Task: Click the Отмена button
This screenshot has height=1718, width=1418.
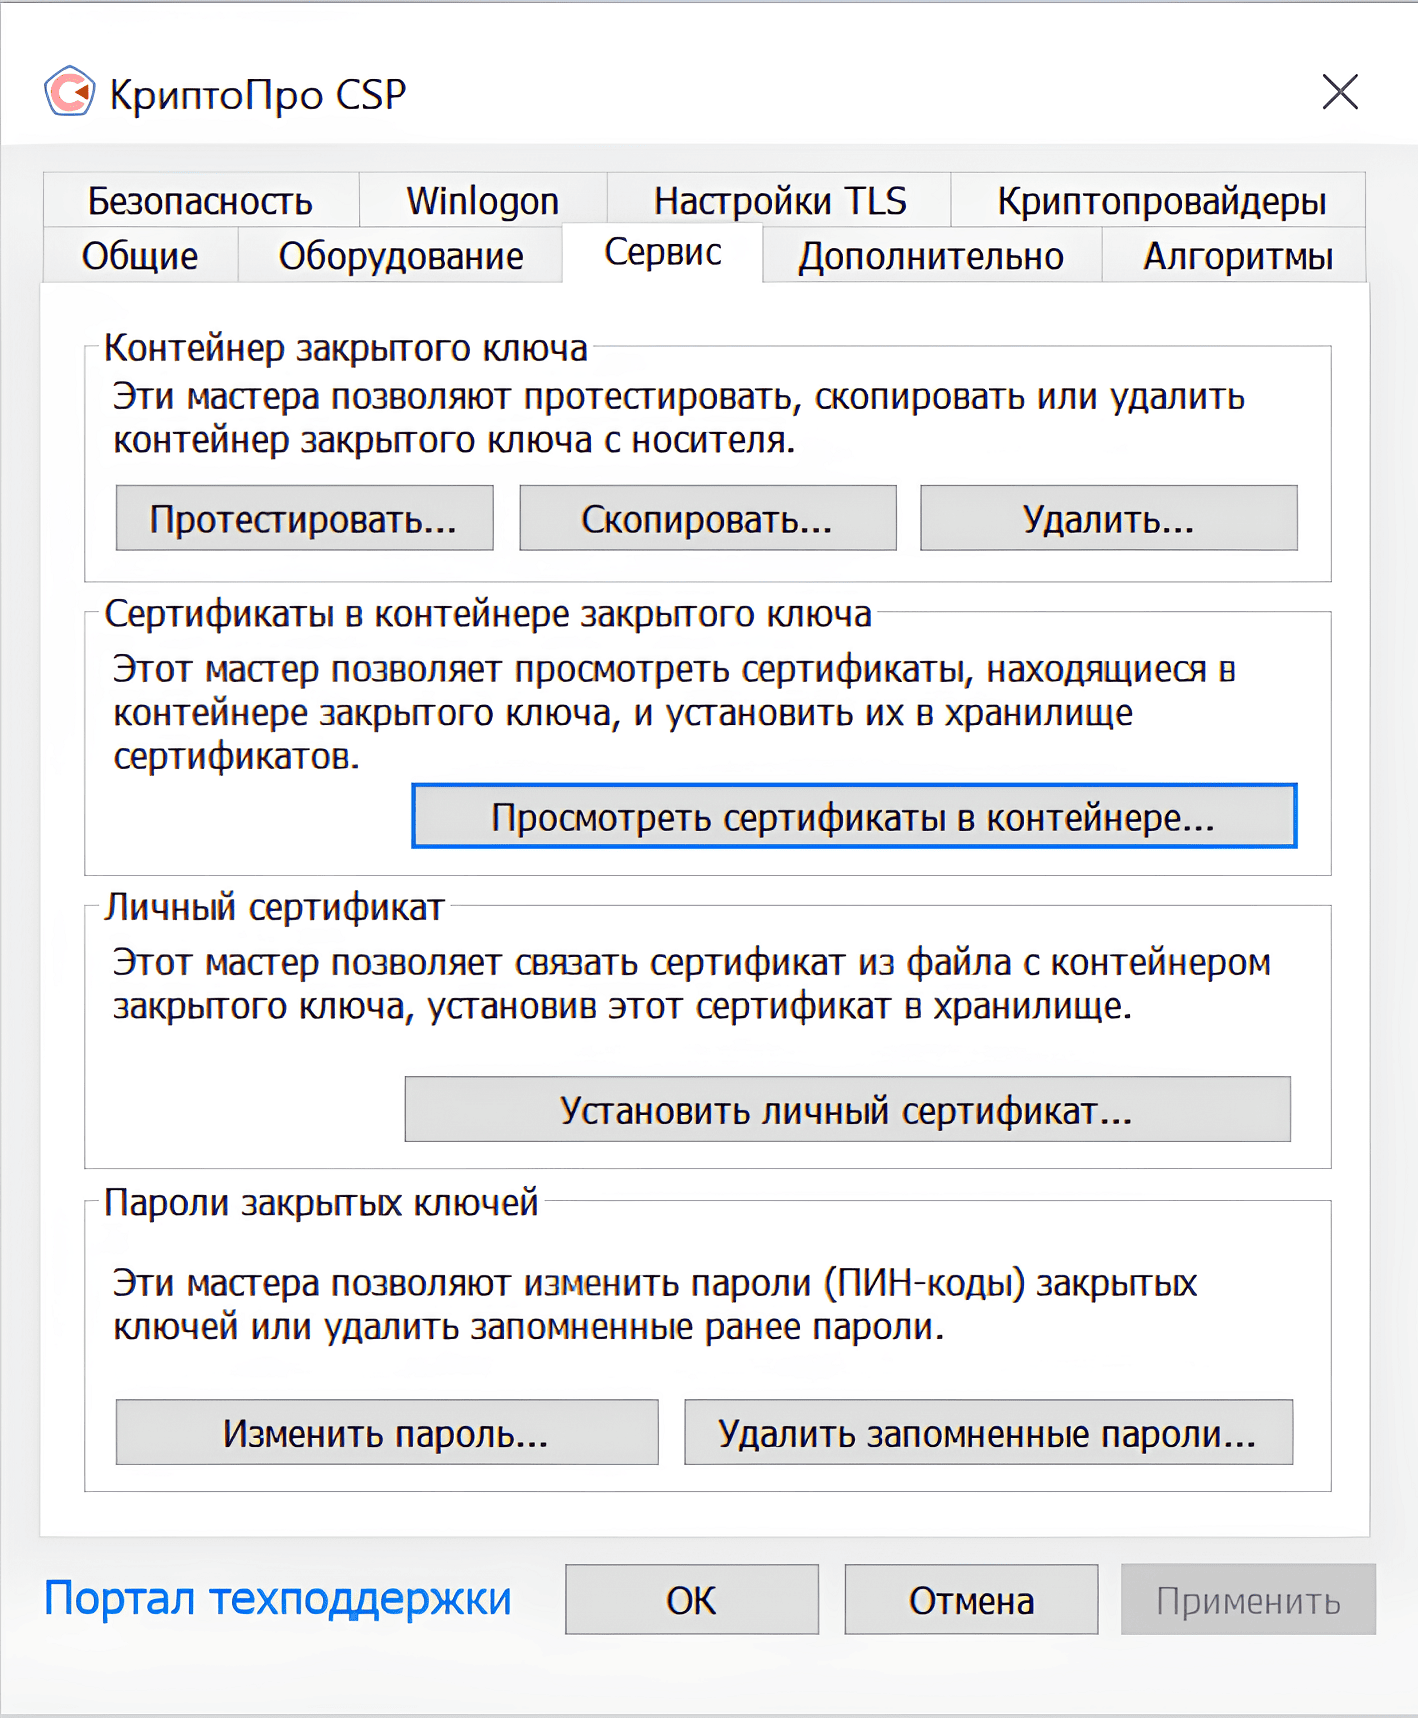Action: [x=971, y=1599]
